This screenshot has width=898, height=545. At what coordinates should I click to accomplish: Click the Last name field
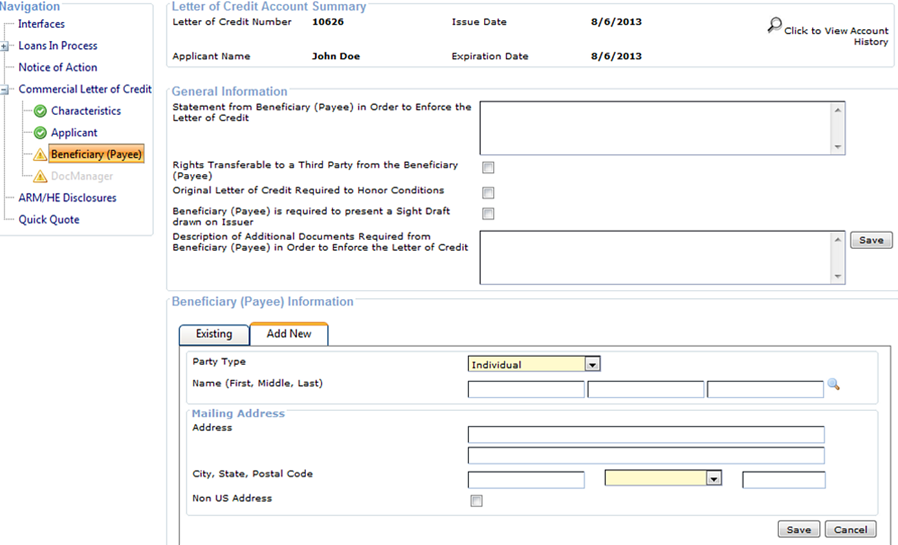point(765,389)
